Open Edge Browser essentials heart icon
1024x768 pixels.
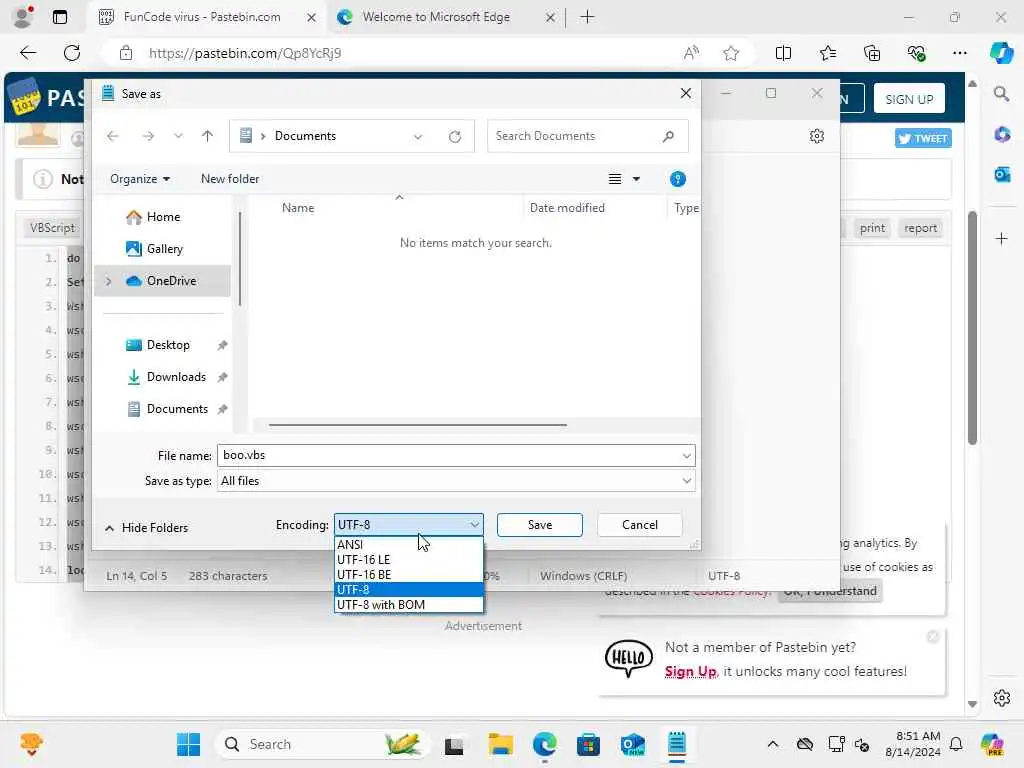tap(916, 53)
